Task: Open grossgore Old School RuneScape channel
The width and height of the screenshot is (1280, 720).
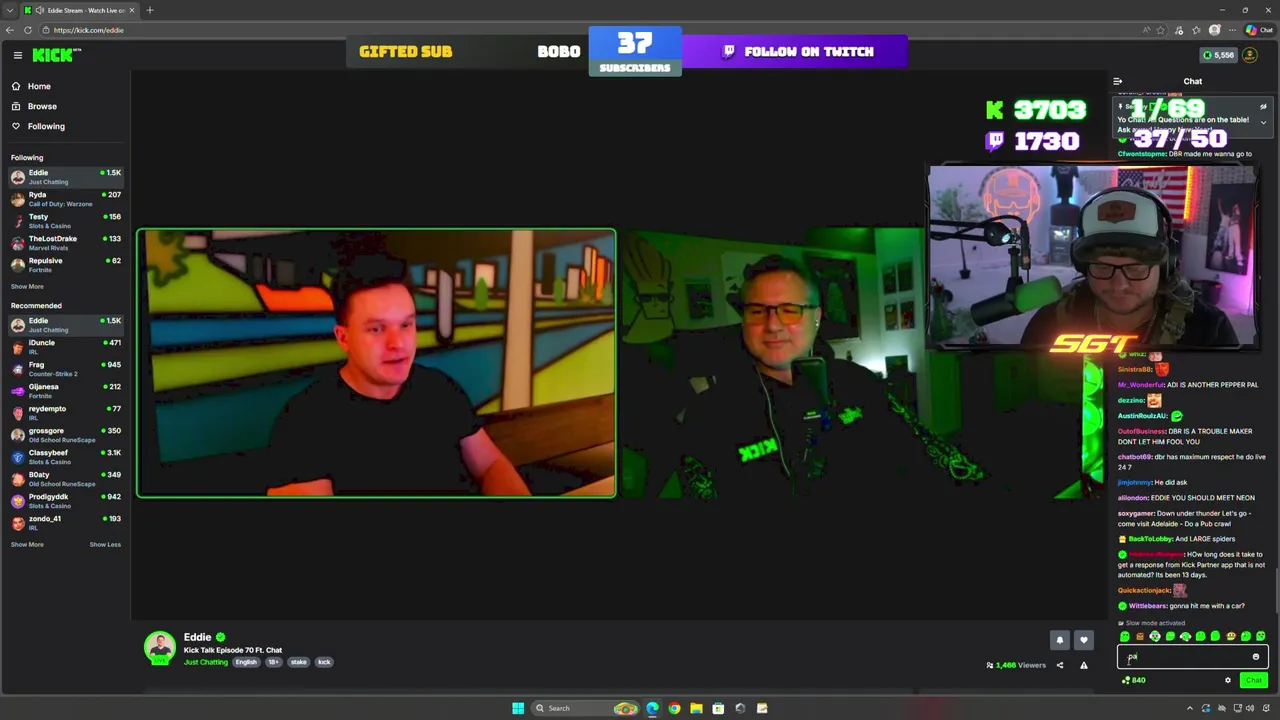Action: pos(65,435)
